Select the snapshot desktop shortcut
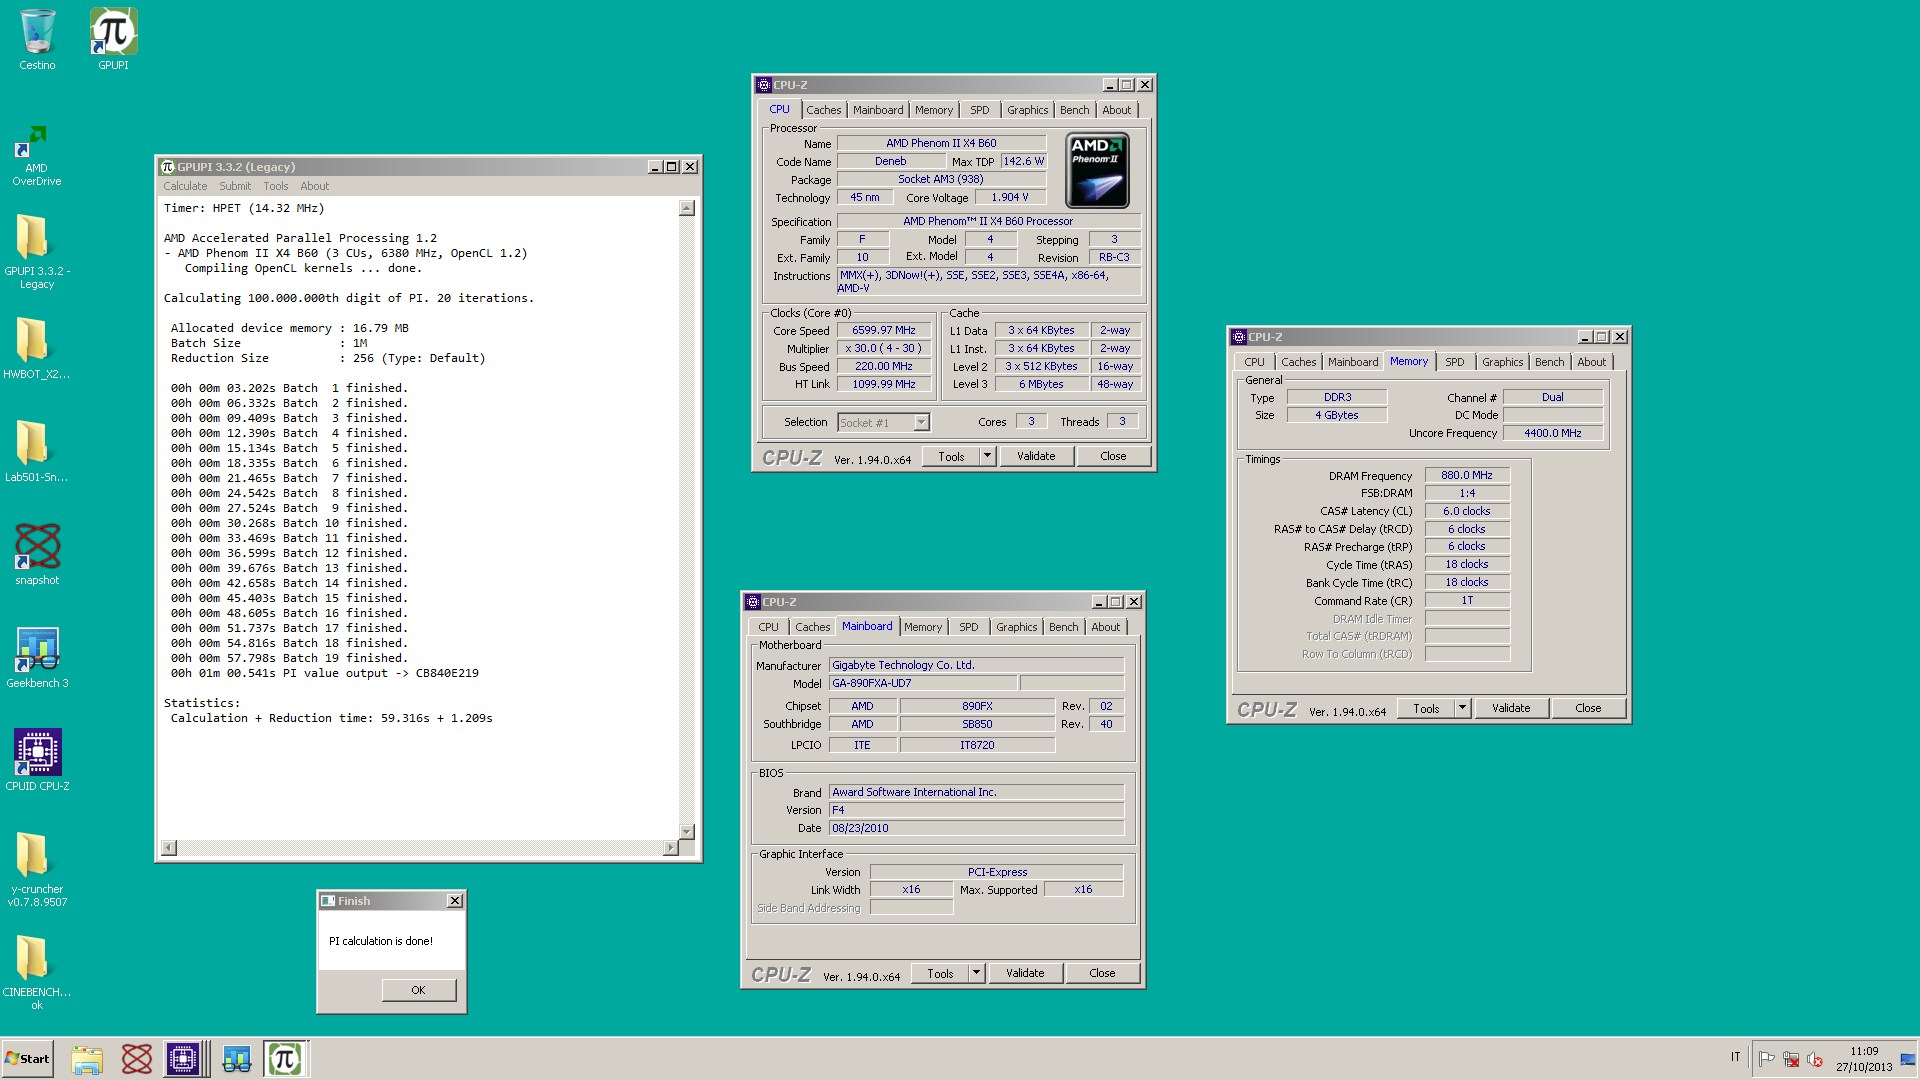 pos(37,554)
